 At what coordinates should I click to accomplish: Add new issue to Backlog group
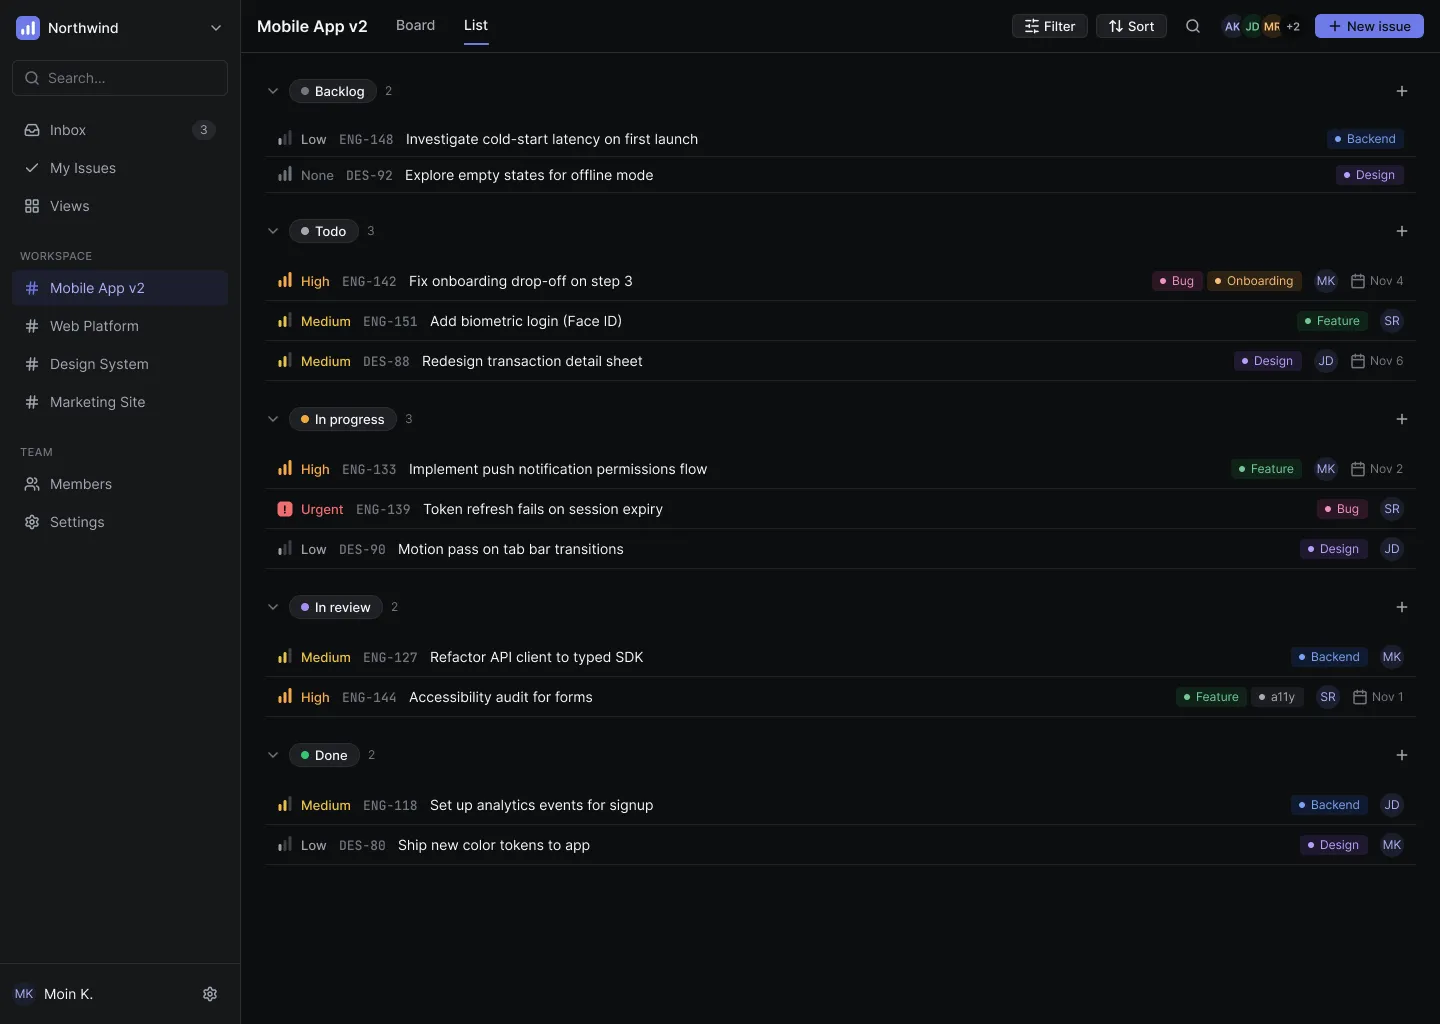pyautogui.click(x=1402, y=91)
